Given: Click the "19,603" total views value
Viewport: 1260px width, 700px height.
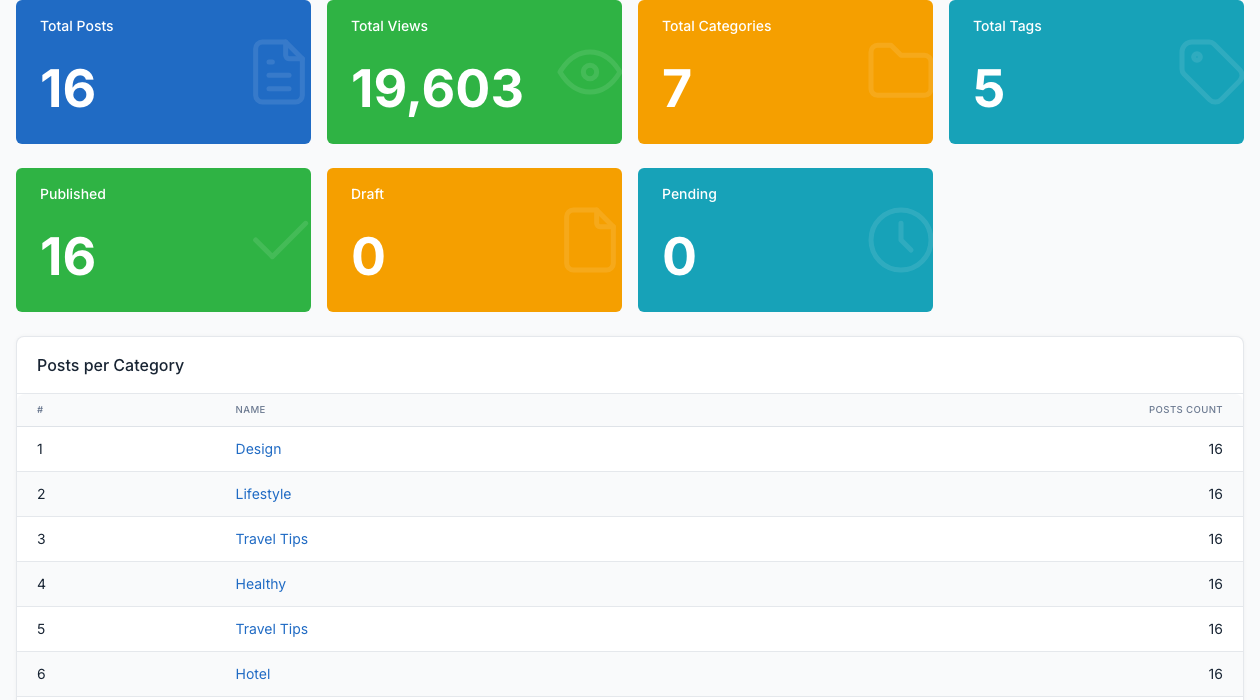Looking at the screenshot, I should click(437, 88).
